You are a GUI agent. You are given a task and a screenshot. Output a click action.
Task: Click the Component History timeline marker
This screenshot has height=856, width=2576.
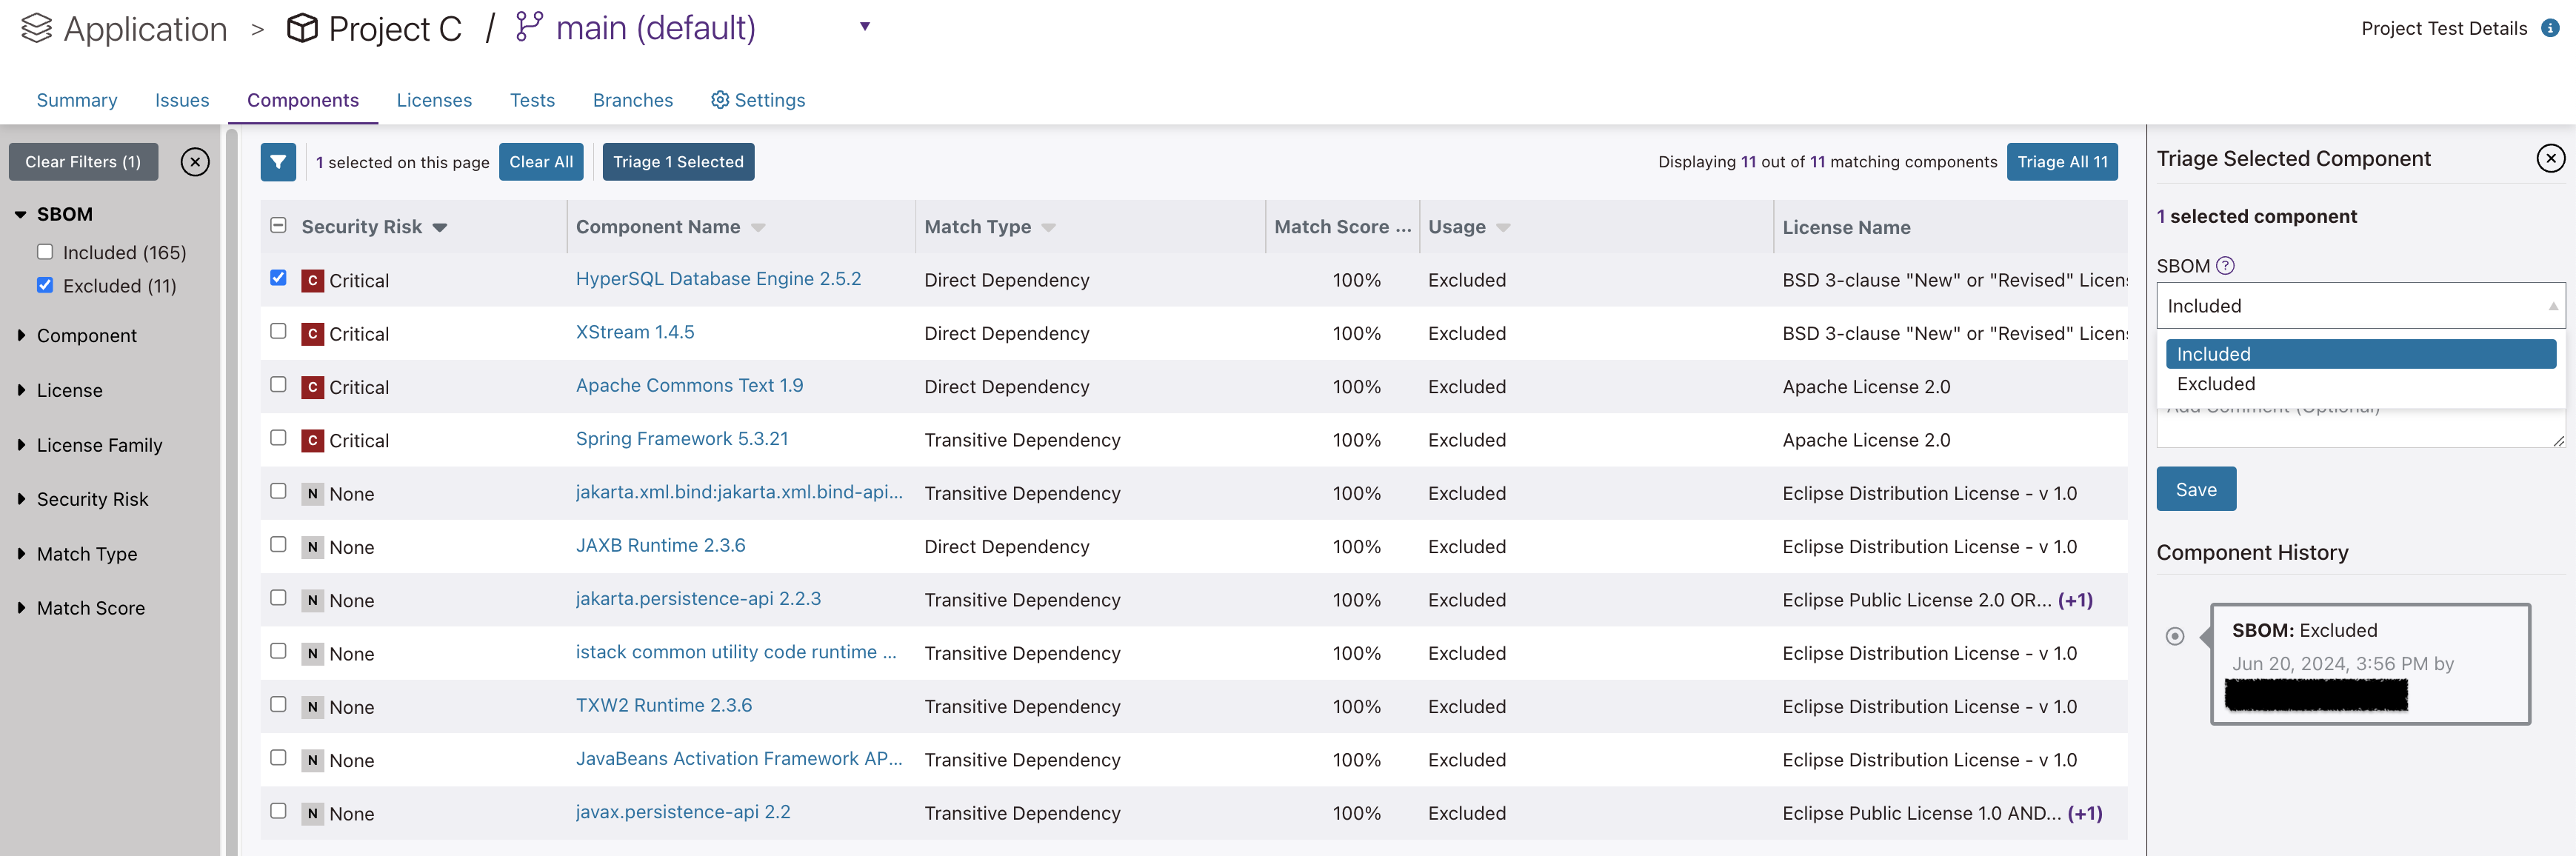[2175, 636]
